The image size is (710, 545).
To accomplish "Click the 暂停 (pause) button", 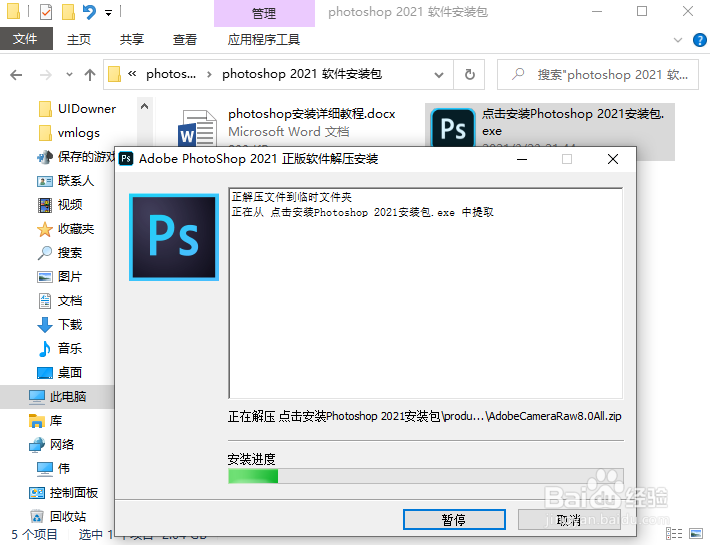I will click(x=454, y=520).
